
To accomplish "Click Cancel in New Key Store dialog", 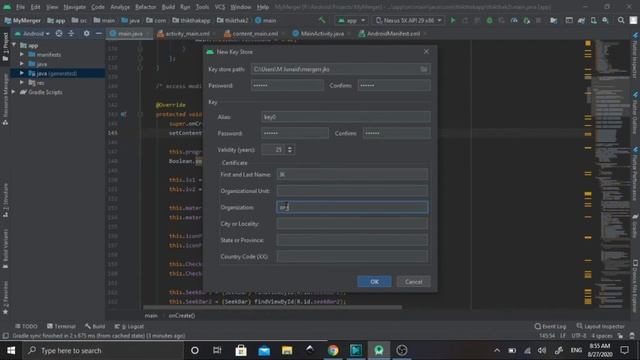I will (x=413, y=282).
